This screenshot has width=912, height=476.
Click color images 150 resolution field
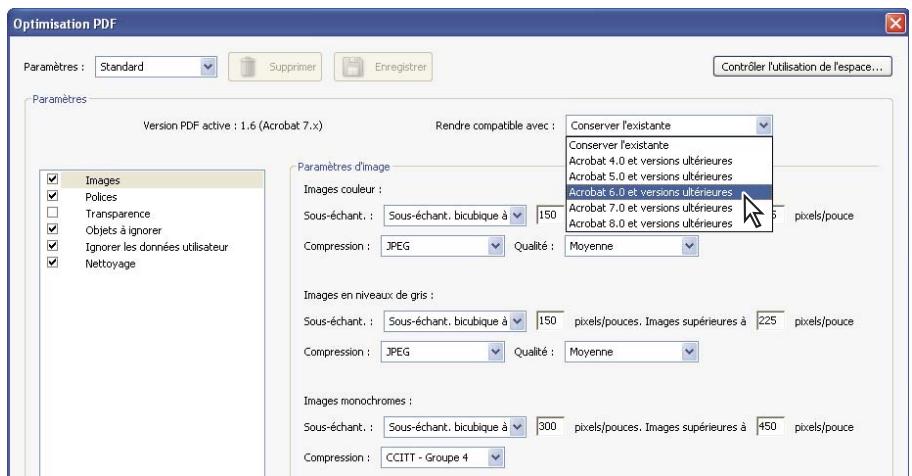548,215
